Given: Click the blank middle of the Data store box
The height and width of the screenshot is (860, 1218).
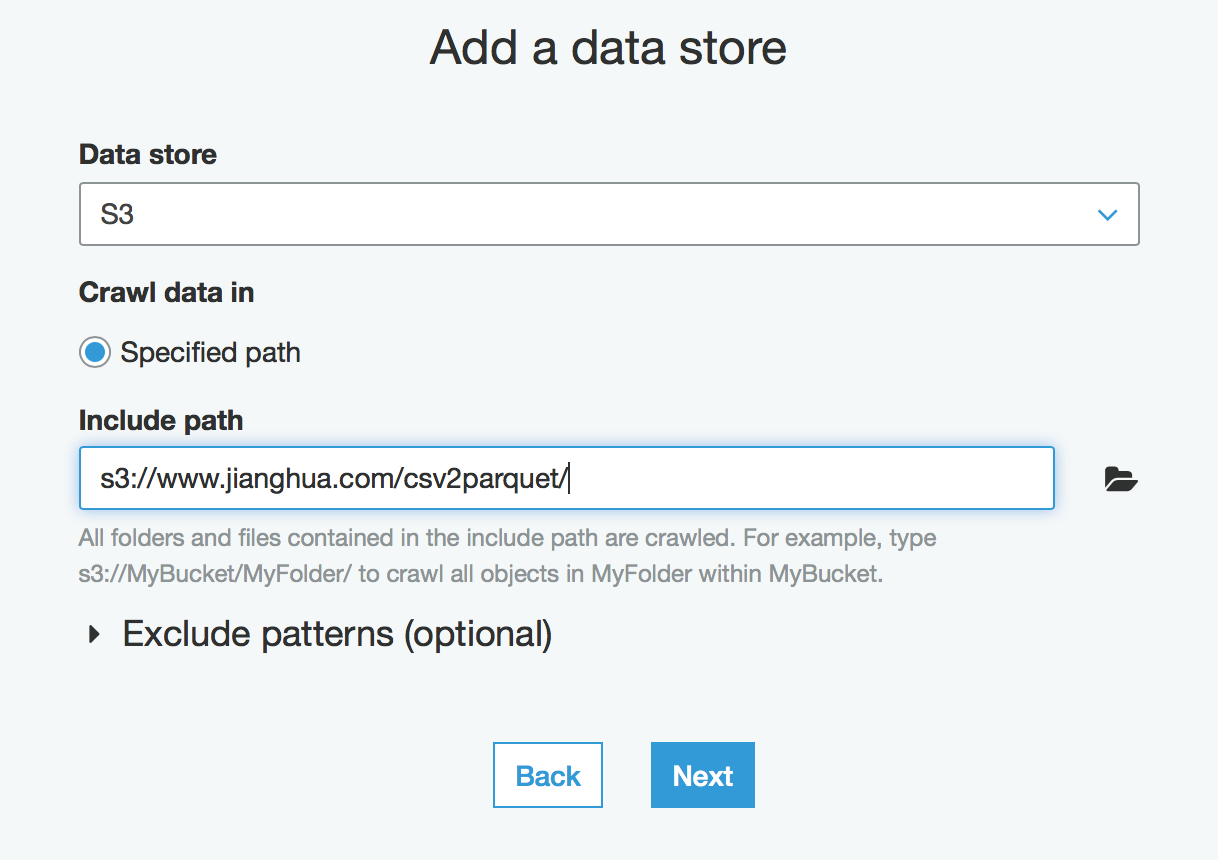Looking at the screenshot, I should point(600,214).
